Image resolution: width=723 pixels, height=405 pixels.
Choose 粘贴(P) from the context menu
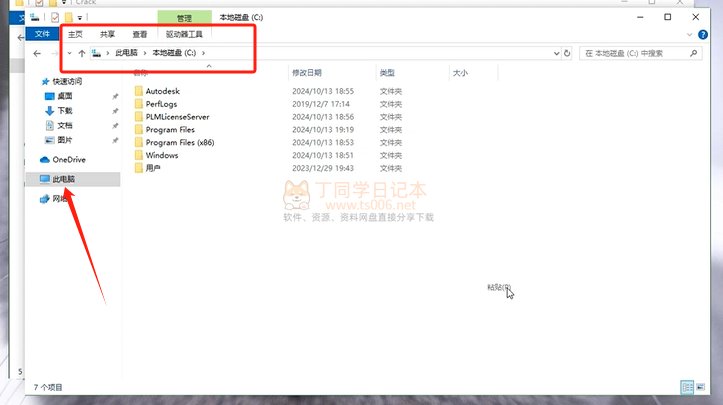click(499, 287)
